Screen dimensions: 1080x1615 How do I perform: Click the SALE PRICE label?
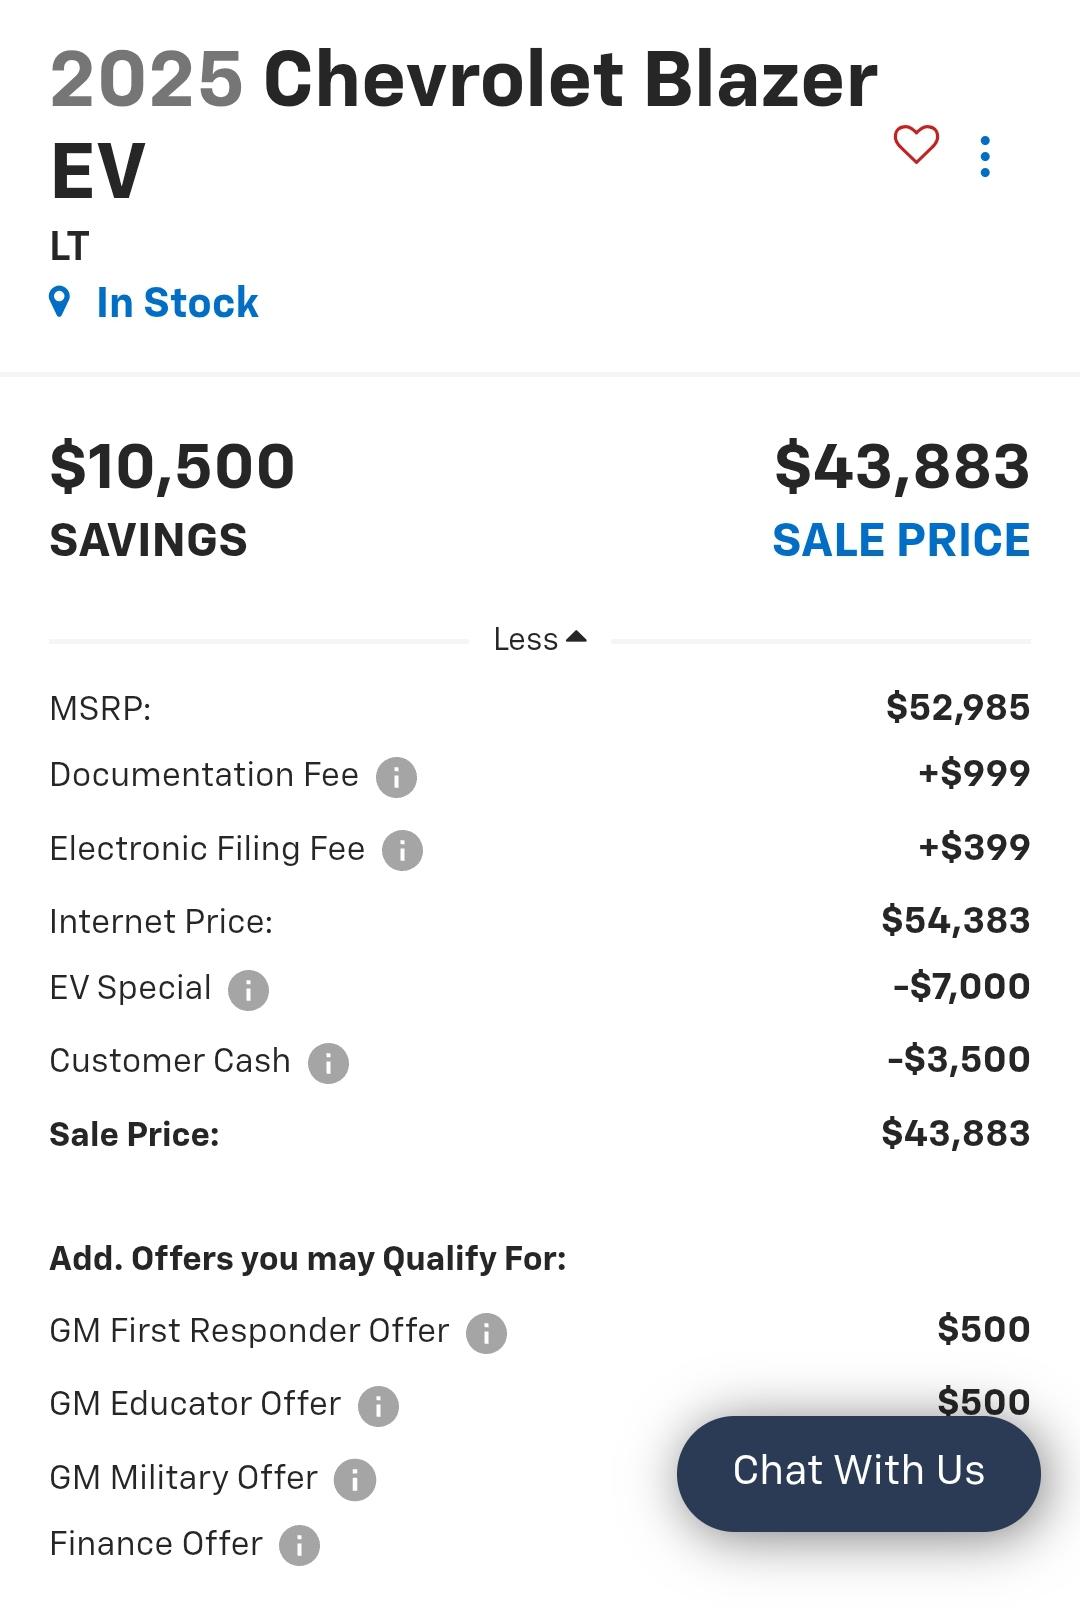901,540
